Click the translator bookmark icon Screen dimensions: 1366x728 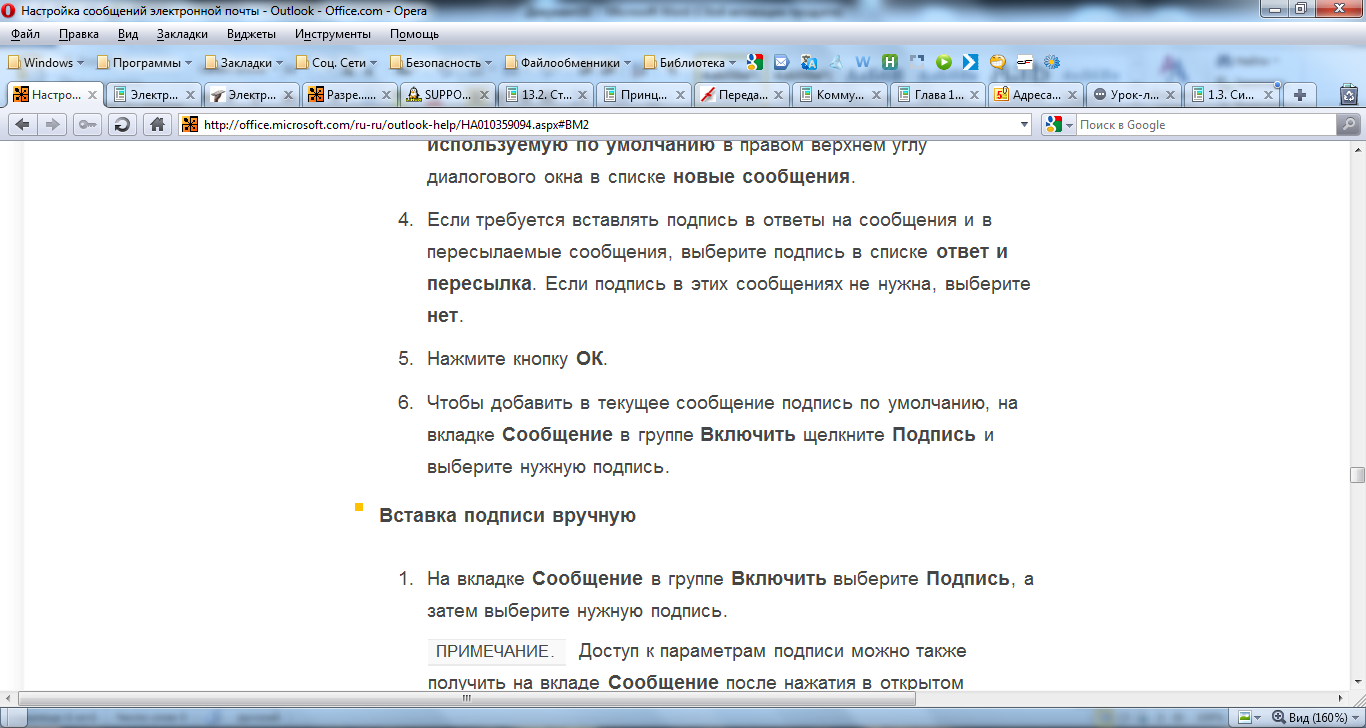[x=809, y=62]
